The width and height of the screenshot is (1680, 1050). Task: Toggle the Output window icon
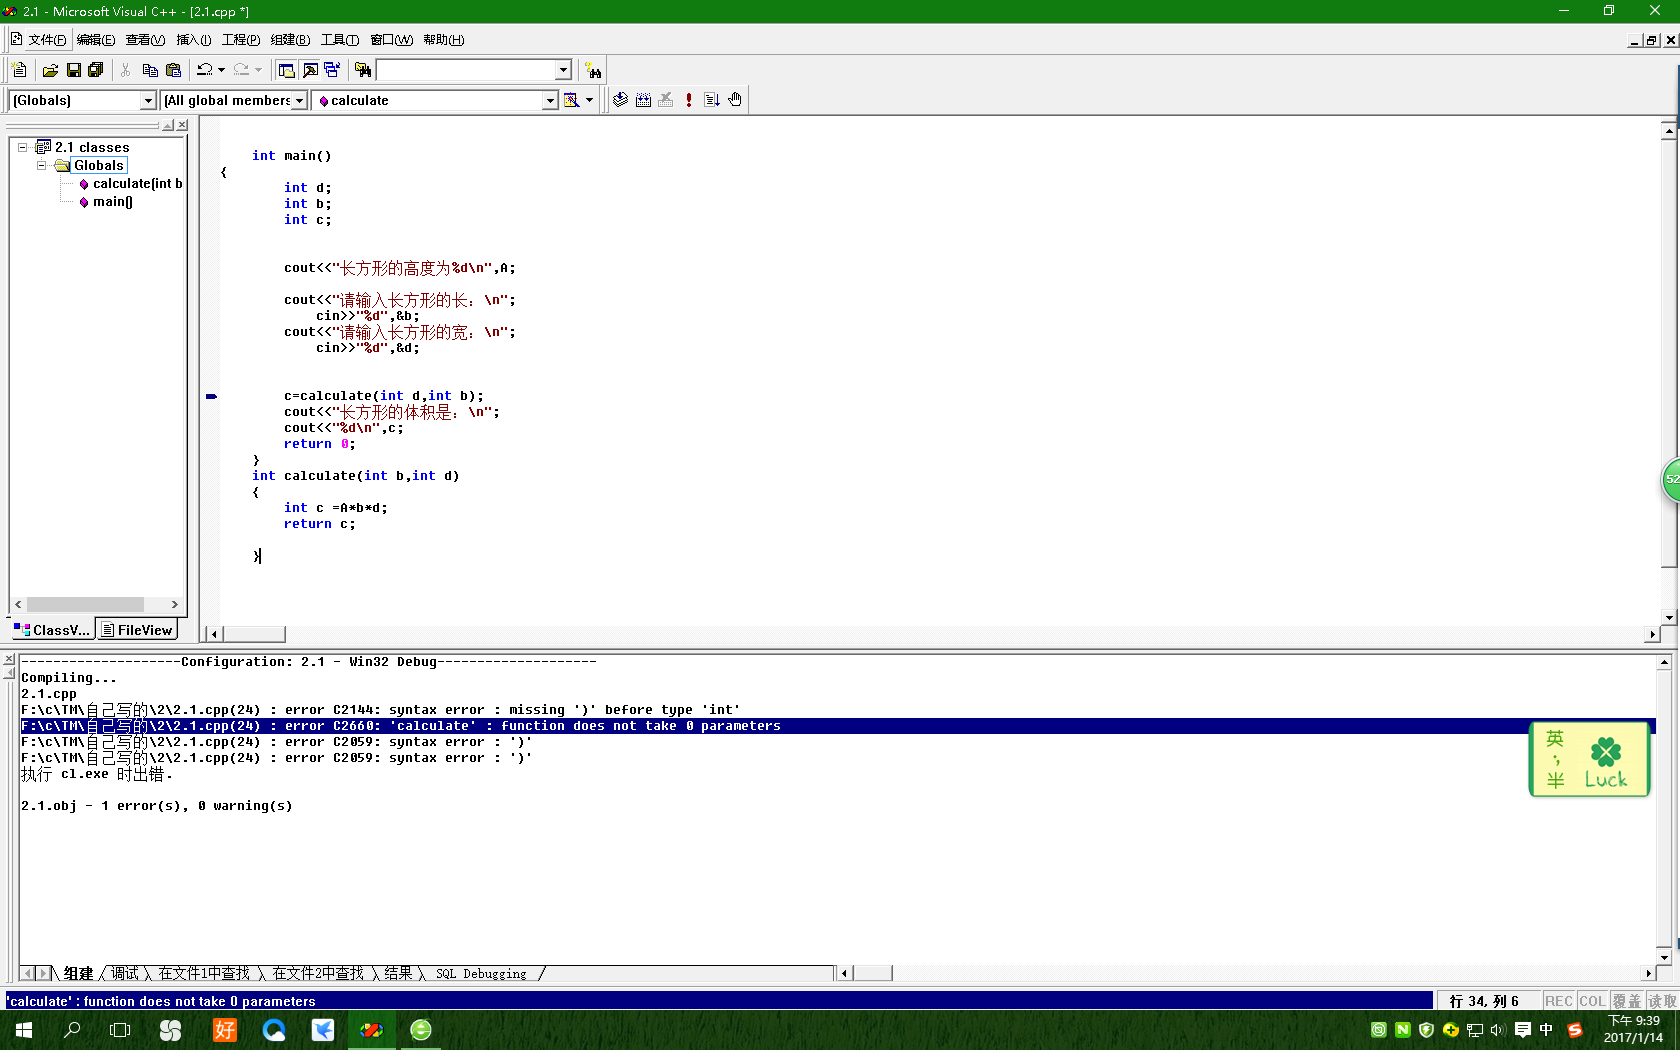310,70
